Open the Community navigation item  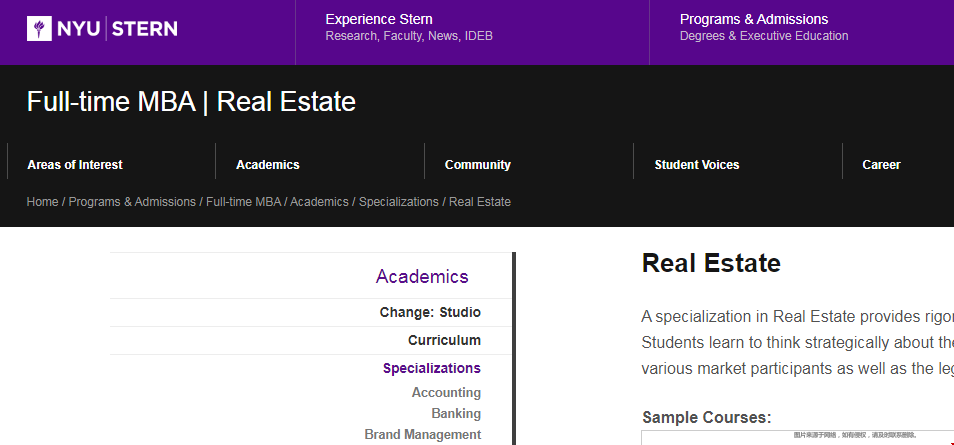478,165
